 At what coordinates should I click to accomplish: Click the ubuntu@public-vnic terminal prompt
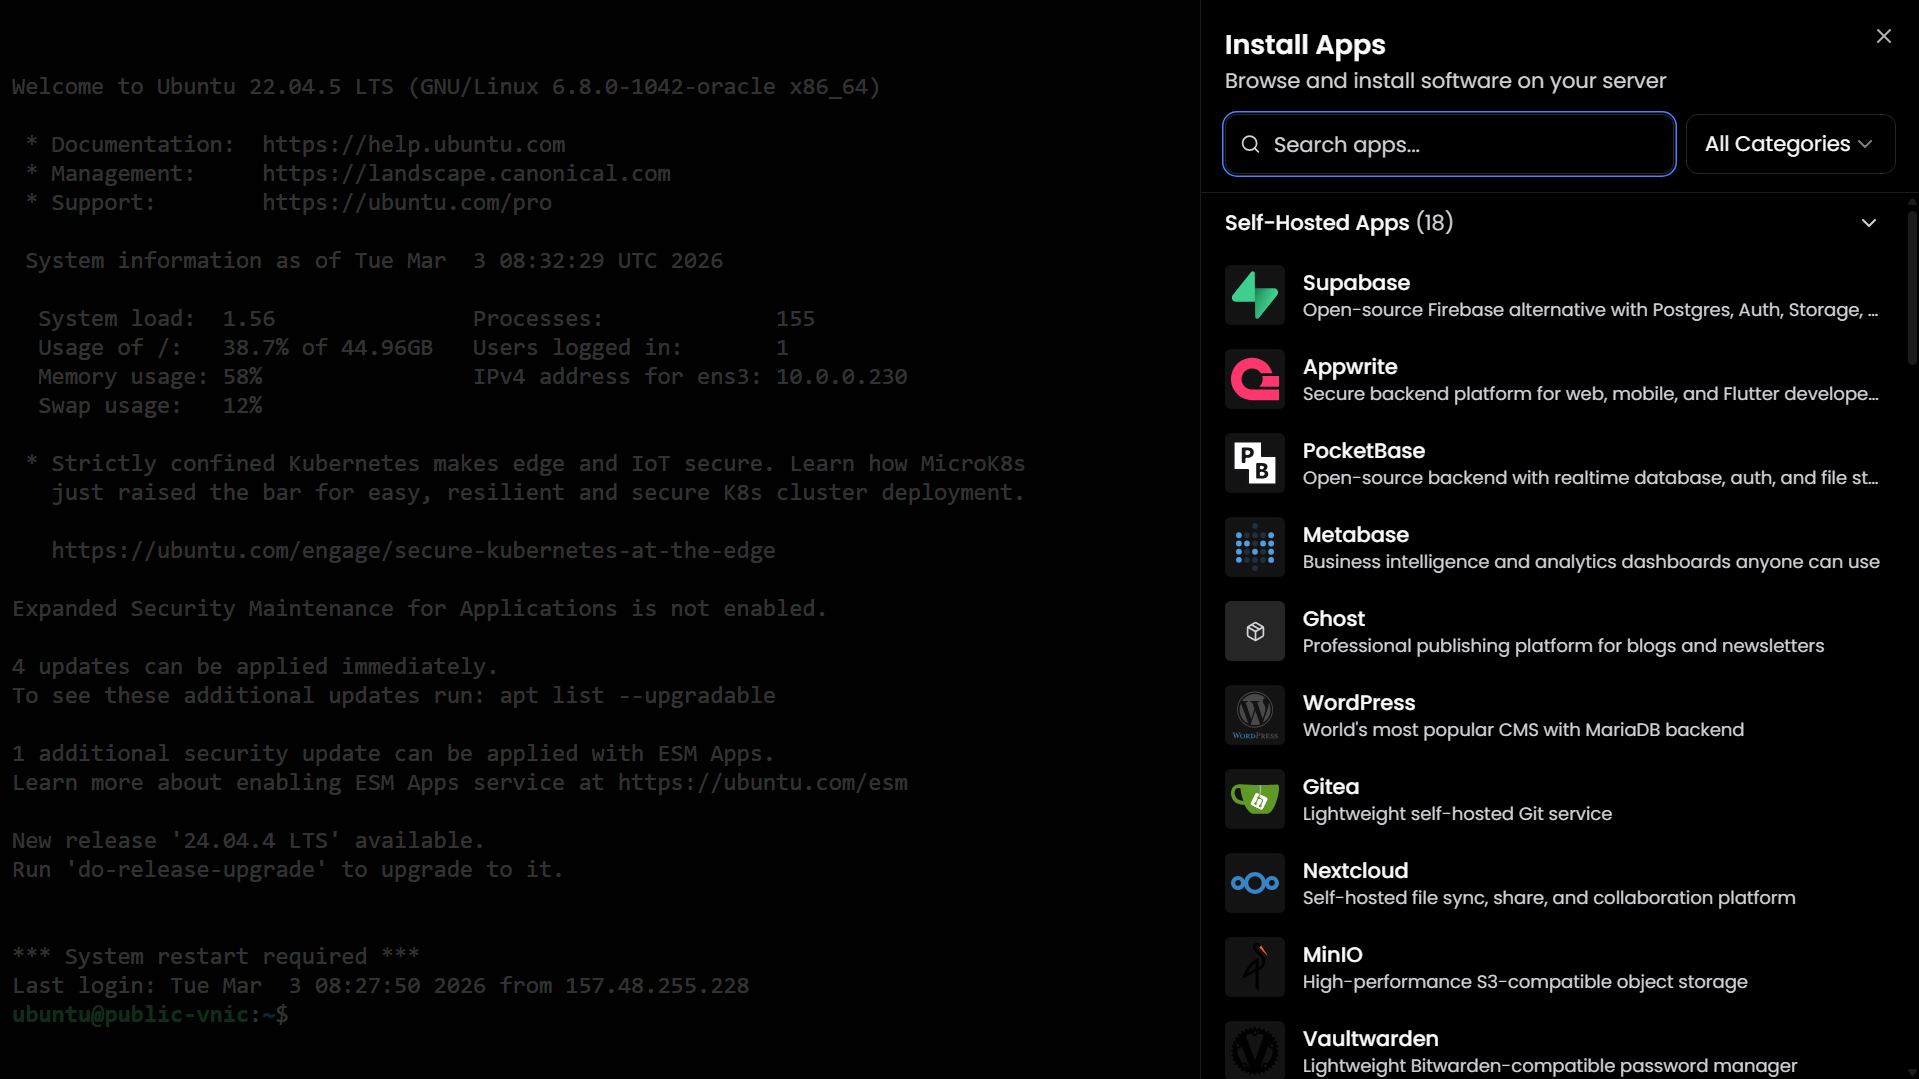tap(150, 1014)
